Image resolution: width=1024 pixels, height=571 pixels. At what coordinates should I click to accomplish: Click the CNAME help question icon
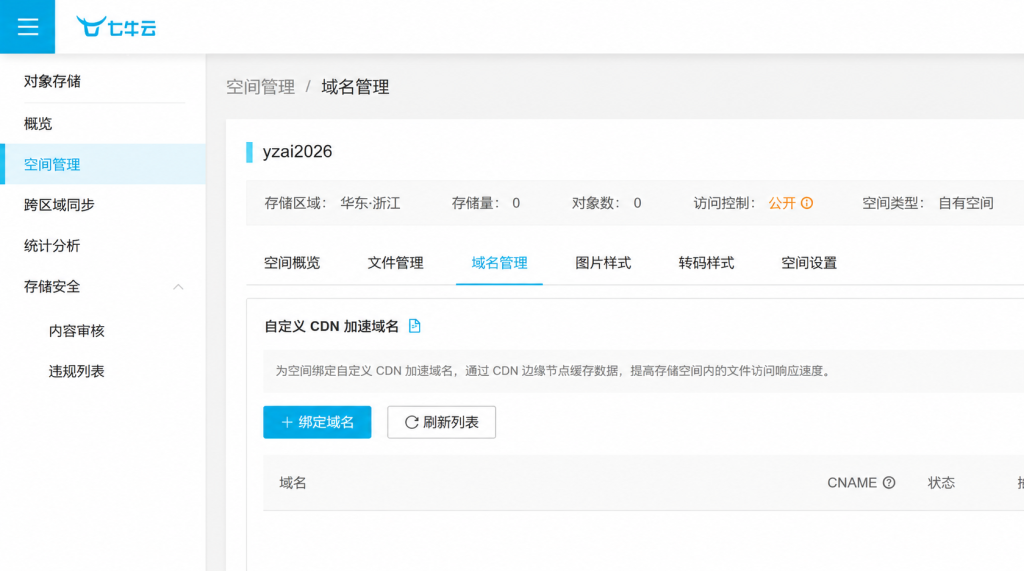(889, 483)
